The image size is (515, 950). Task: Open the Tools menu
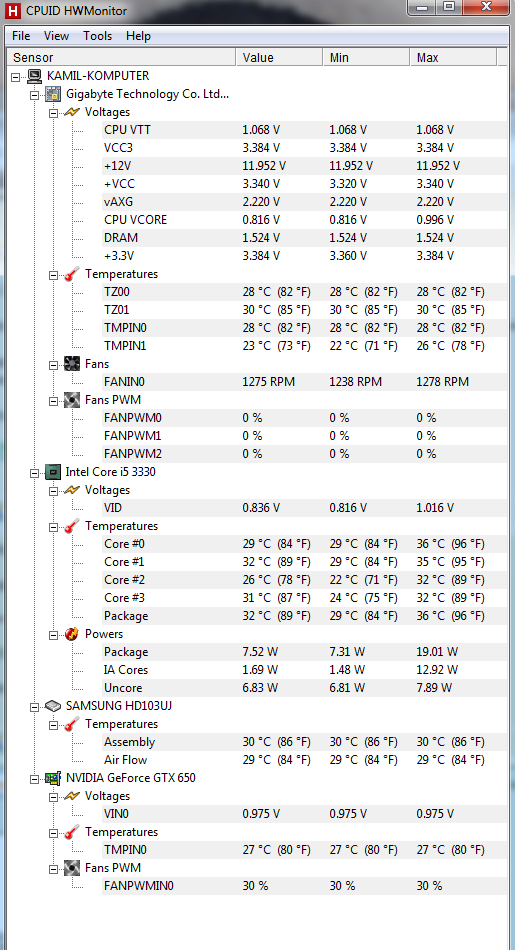coord(98,36)
